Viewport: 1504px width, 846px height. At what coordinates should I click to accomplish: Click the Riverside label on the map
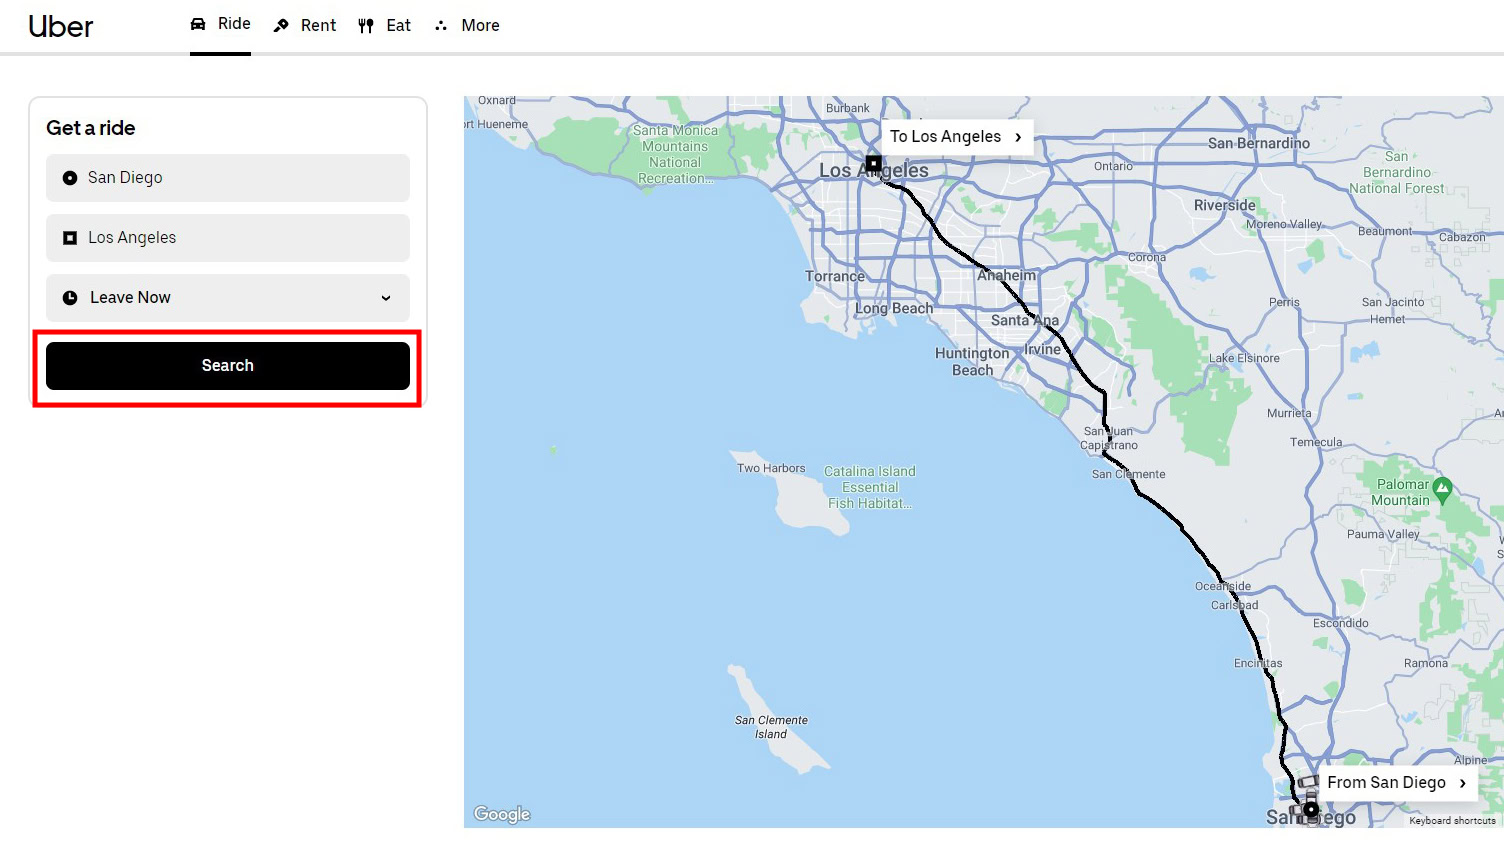[1225, 205]
